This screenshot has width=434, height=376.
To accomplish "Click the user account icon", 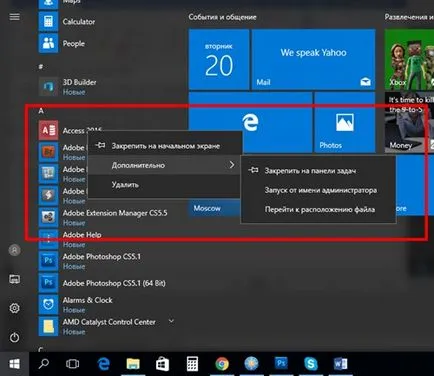I will tap(14, 250).
